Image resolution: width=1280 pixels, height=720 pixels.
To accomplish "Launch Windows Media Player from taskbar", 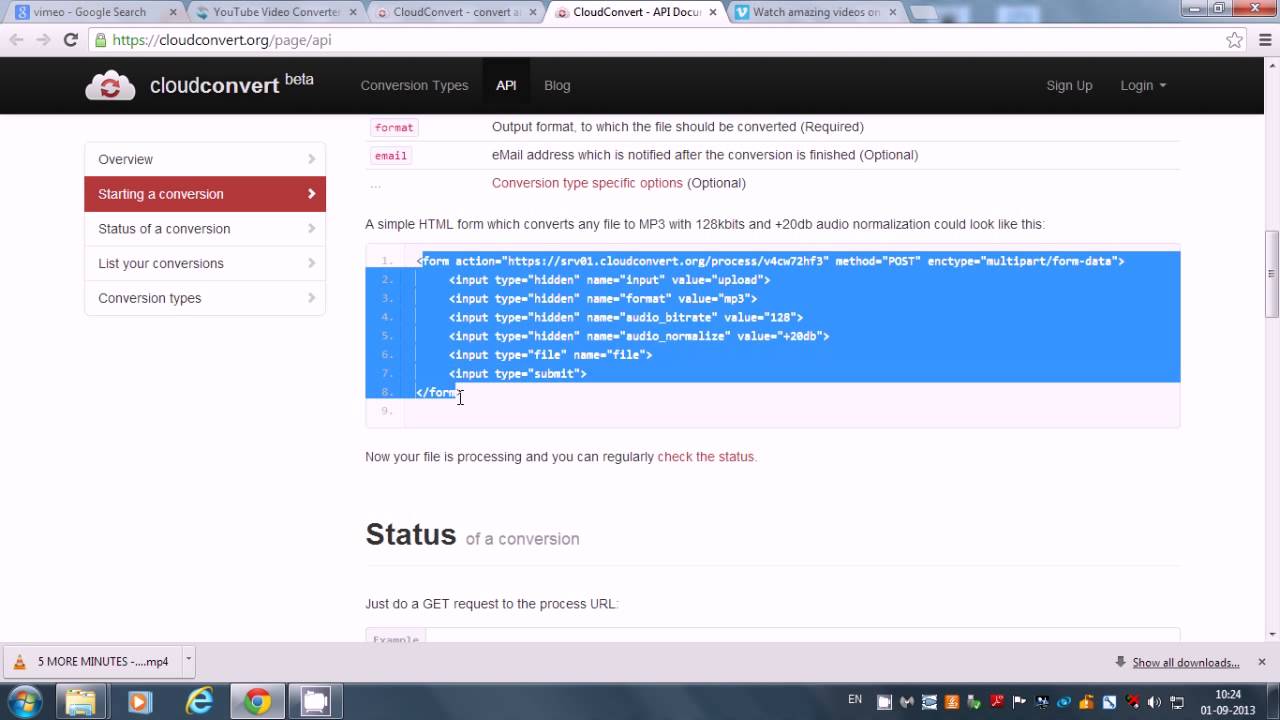I will tap(139, 702).
